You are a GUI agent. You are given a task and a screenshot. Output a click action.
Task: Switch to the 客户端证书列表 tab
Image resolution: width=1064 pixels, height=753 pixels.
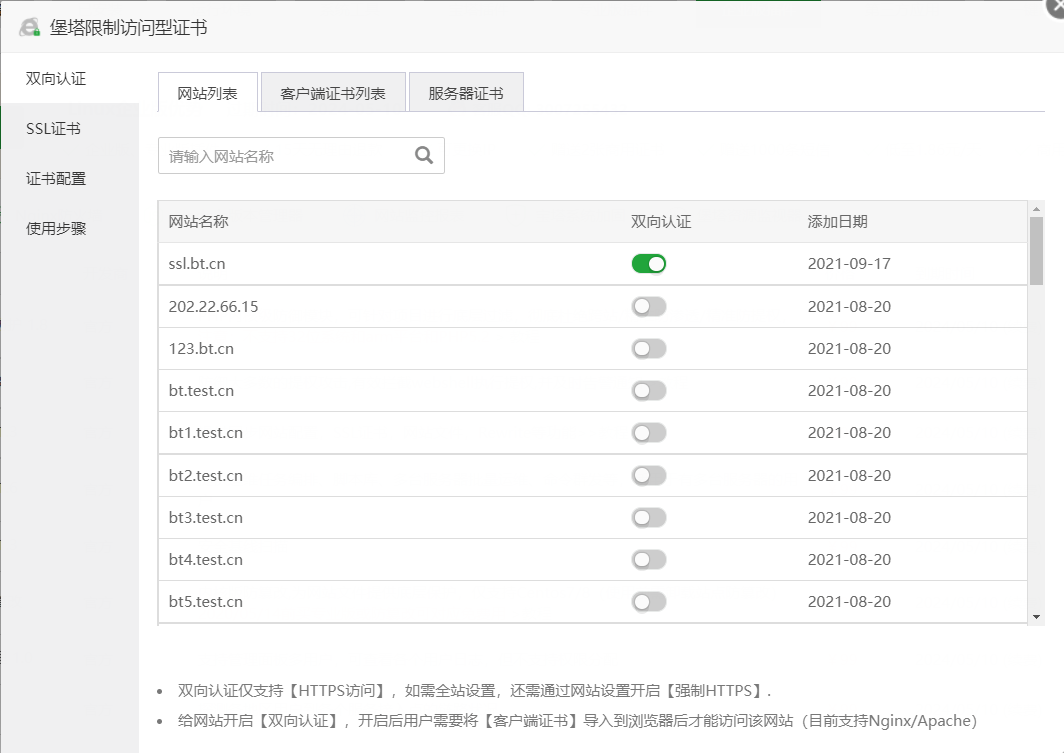coord(332,91)
